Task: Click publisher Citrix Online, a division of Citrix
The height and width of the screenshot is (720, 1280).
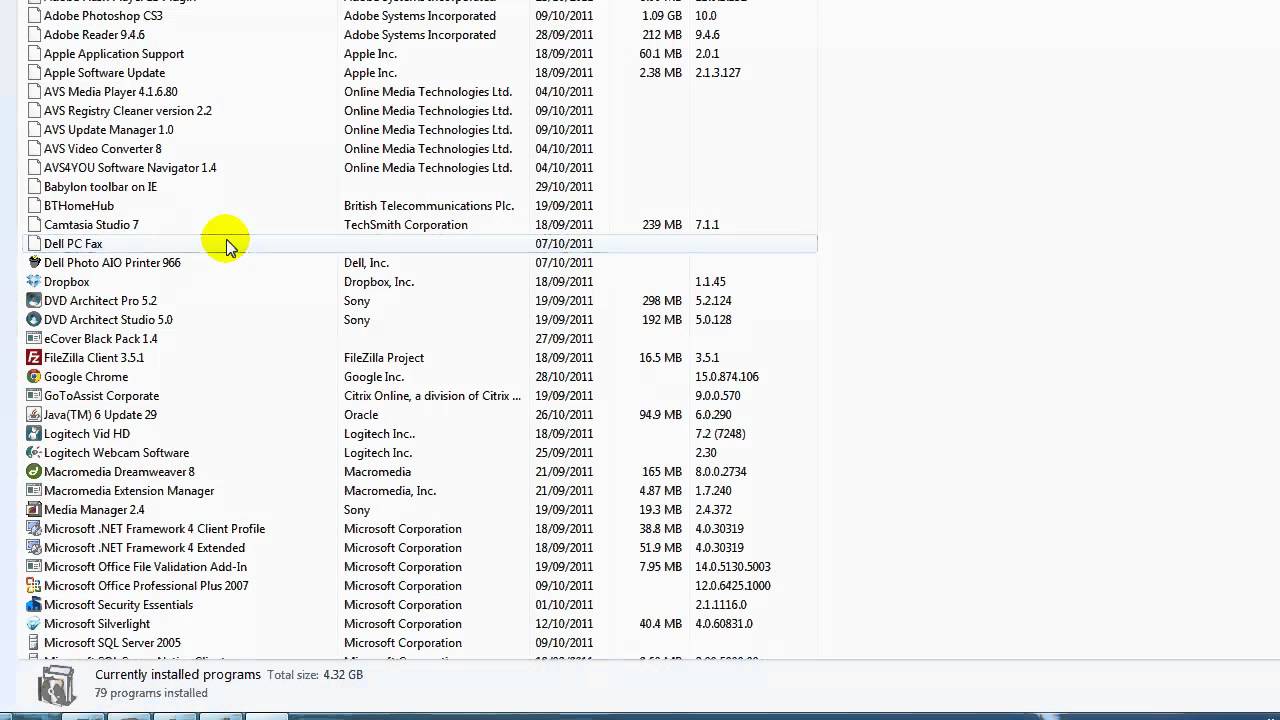Action: click(432, 396)
